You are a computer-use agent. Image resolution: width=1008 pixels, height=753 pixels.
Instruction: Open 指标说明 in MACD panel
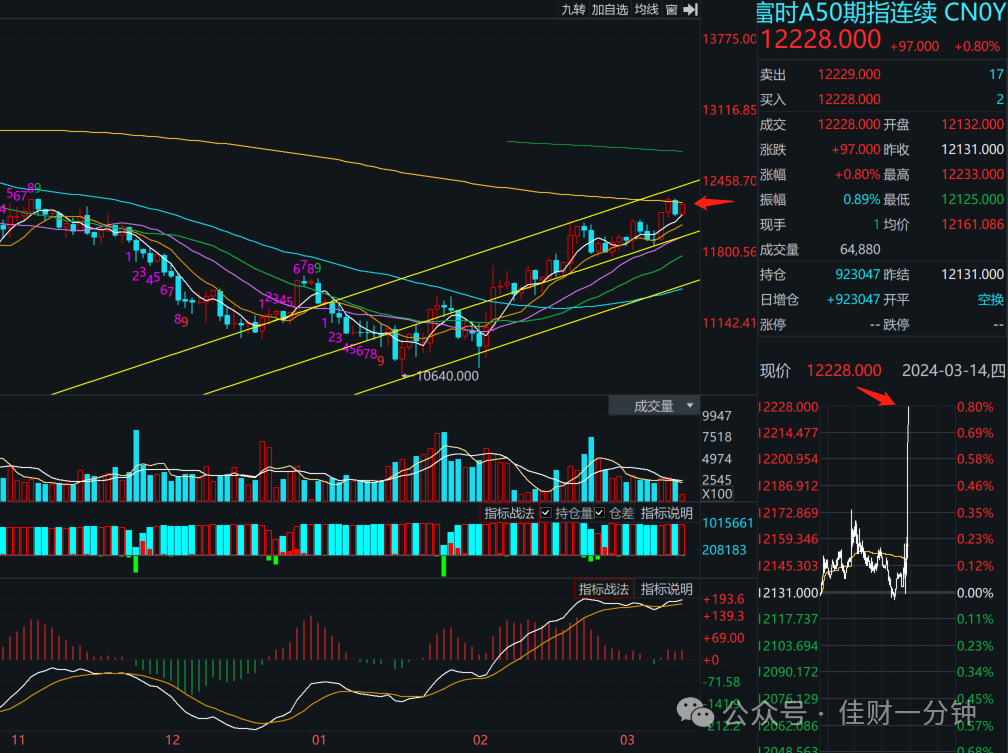(x=667, y=589)
